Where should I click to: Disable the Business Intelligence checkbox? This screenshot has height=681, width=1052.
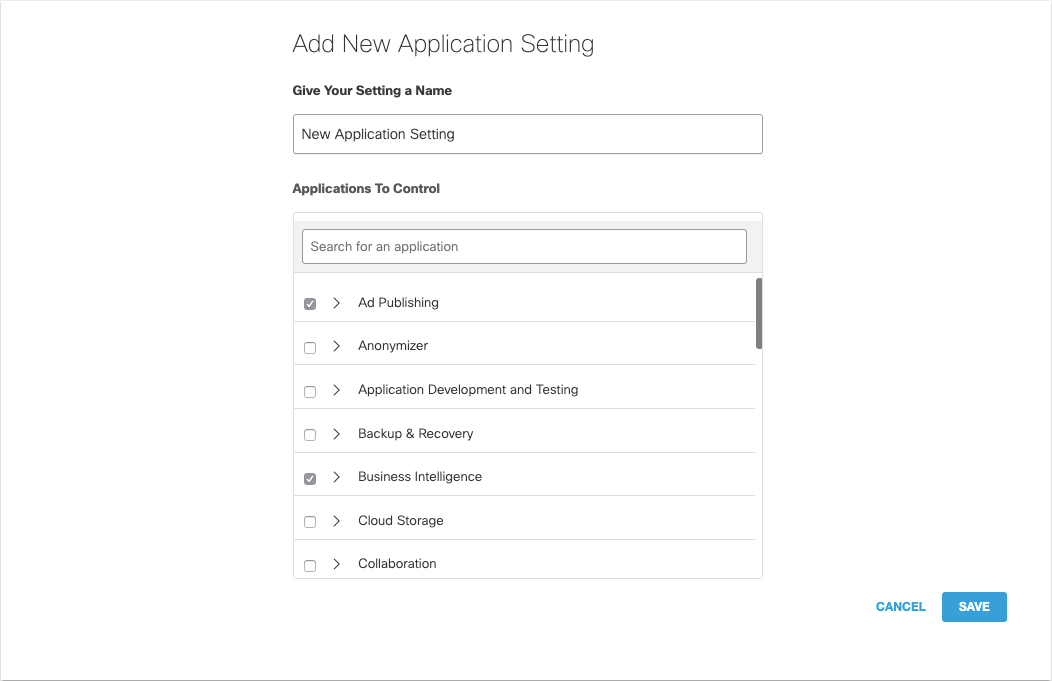click(310, 478)
